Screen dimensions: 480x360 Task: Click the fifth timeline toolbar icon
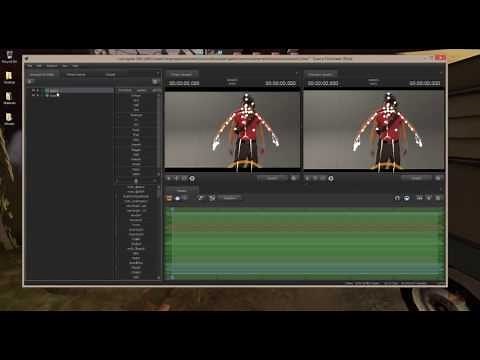(212, 198)
